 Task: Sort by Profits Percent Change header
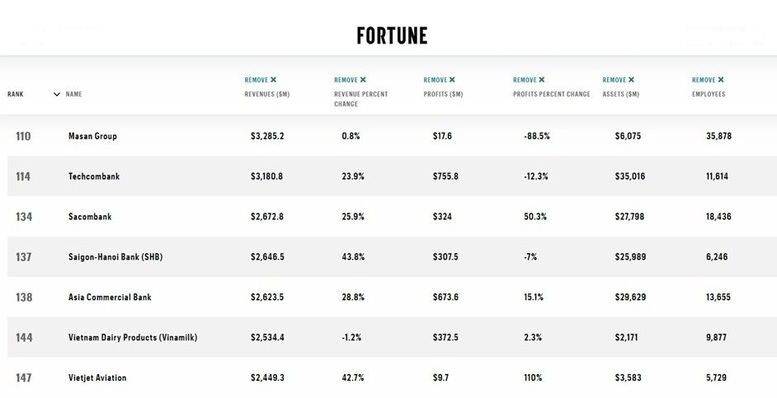tap(552, 94)
